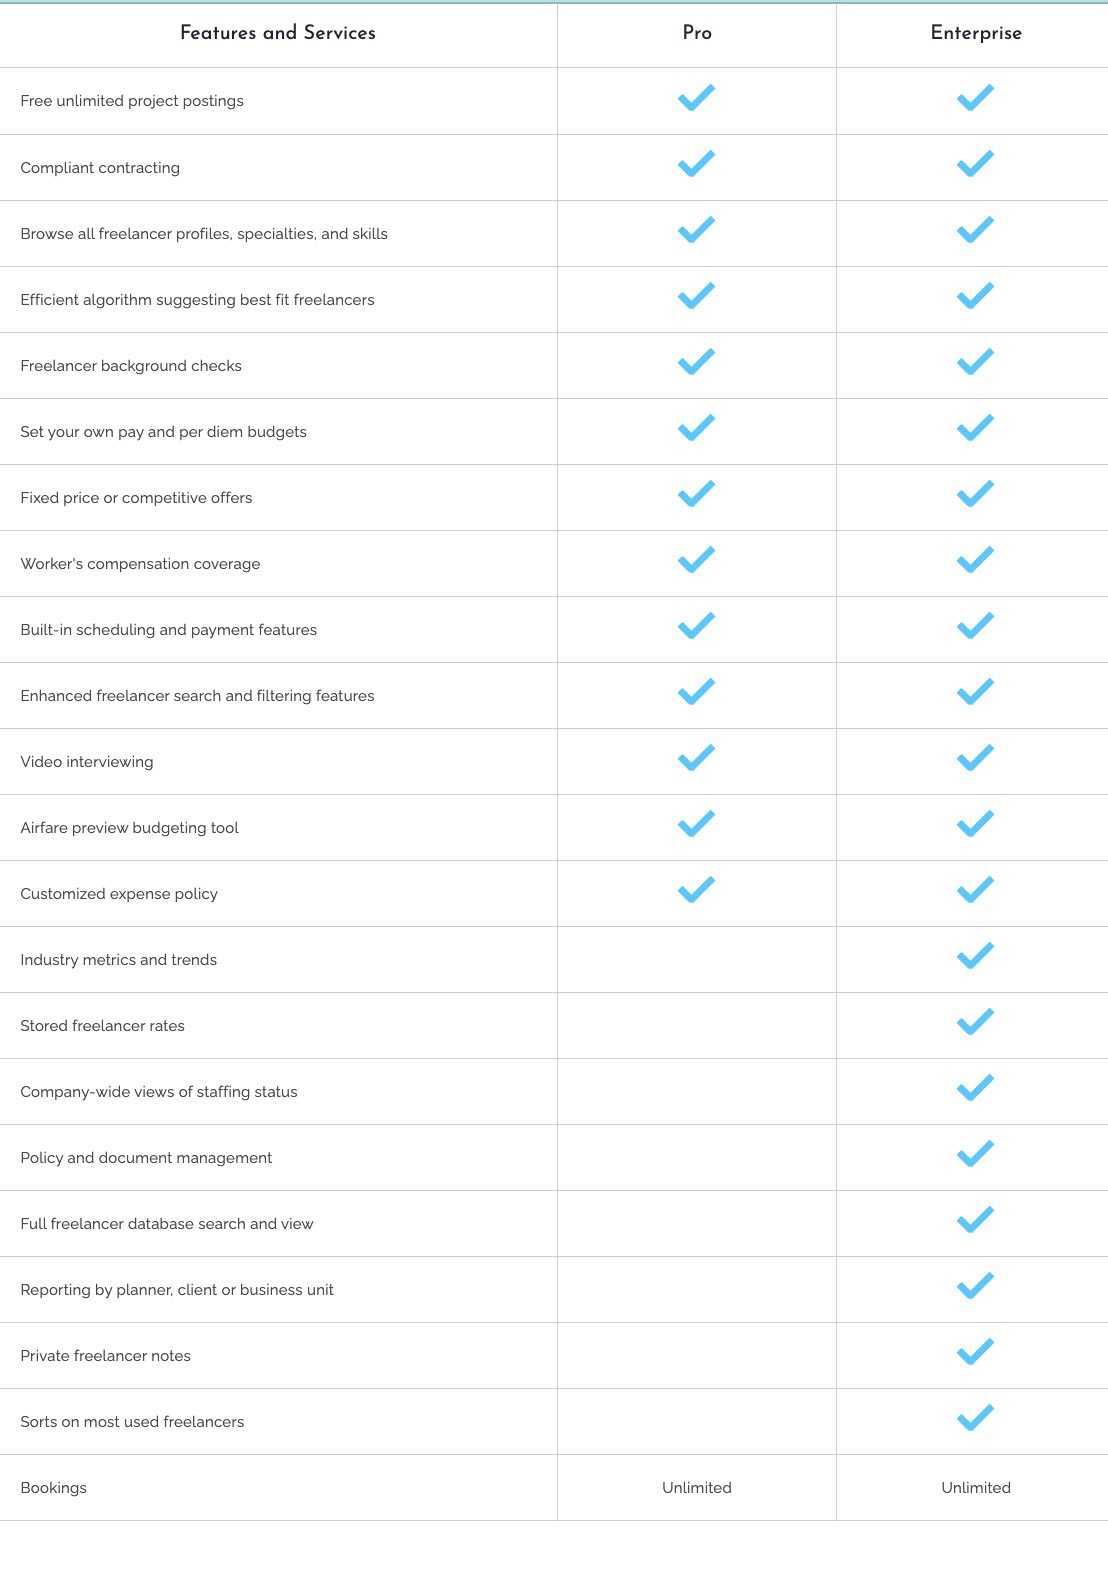1108x1584 pixels.
Task: Click the Pro plan Unlimited bookings value
Action: (697, 1488)
